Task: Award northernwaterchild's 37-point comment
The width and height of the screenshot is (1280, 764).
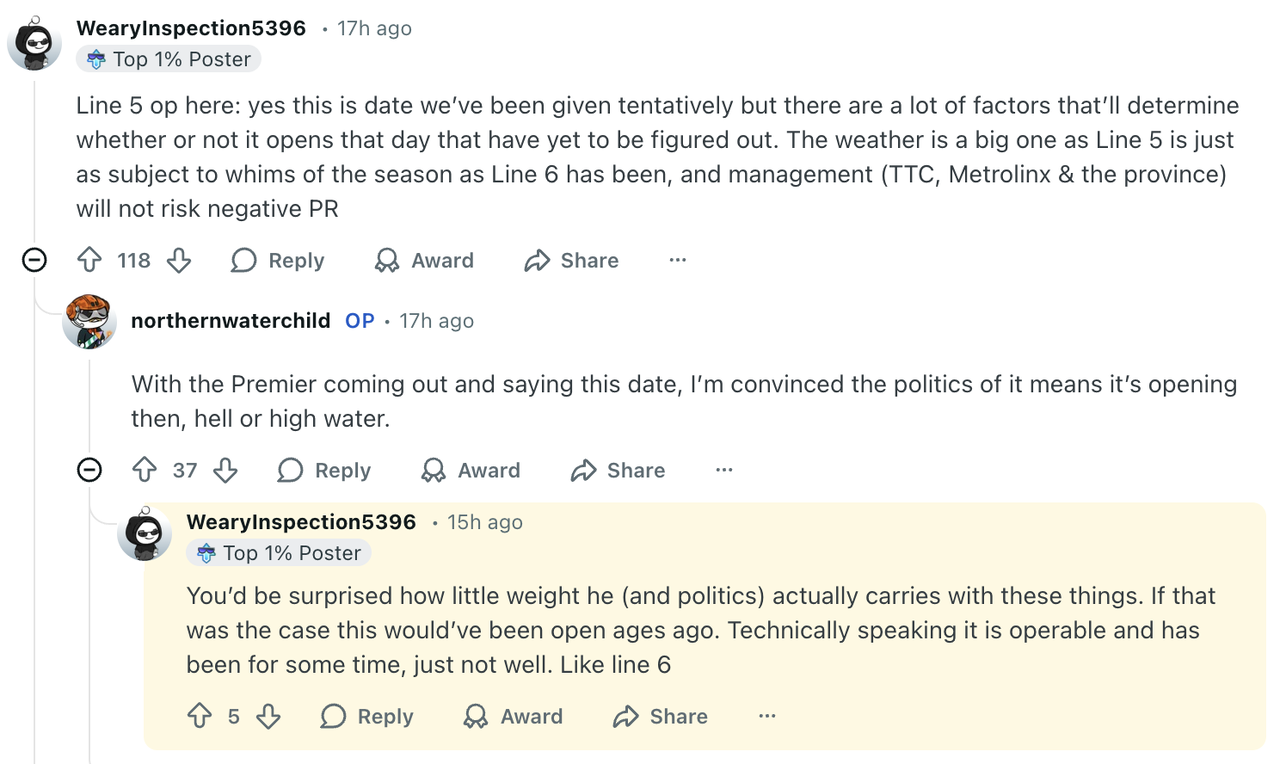Action: pyautogui.click(x=471, y=471)
